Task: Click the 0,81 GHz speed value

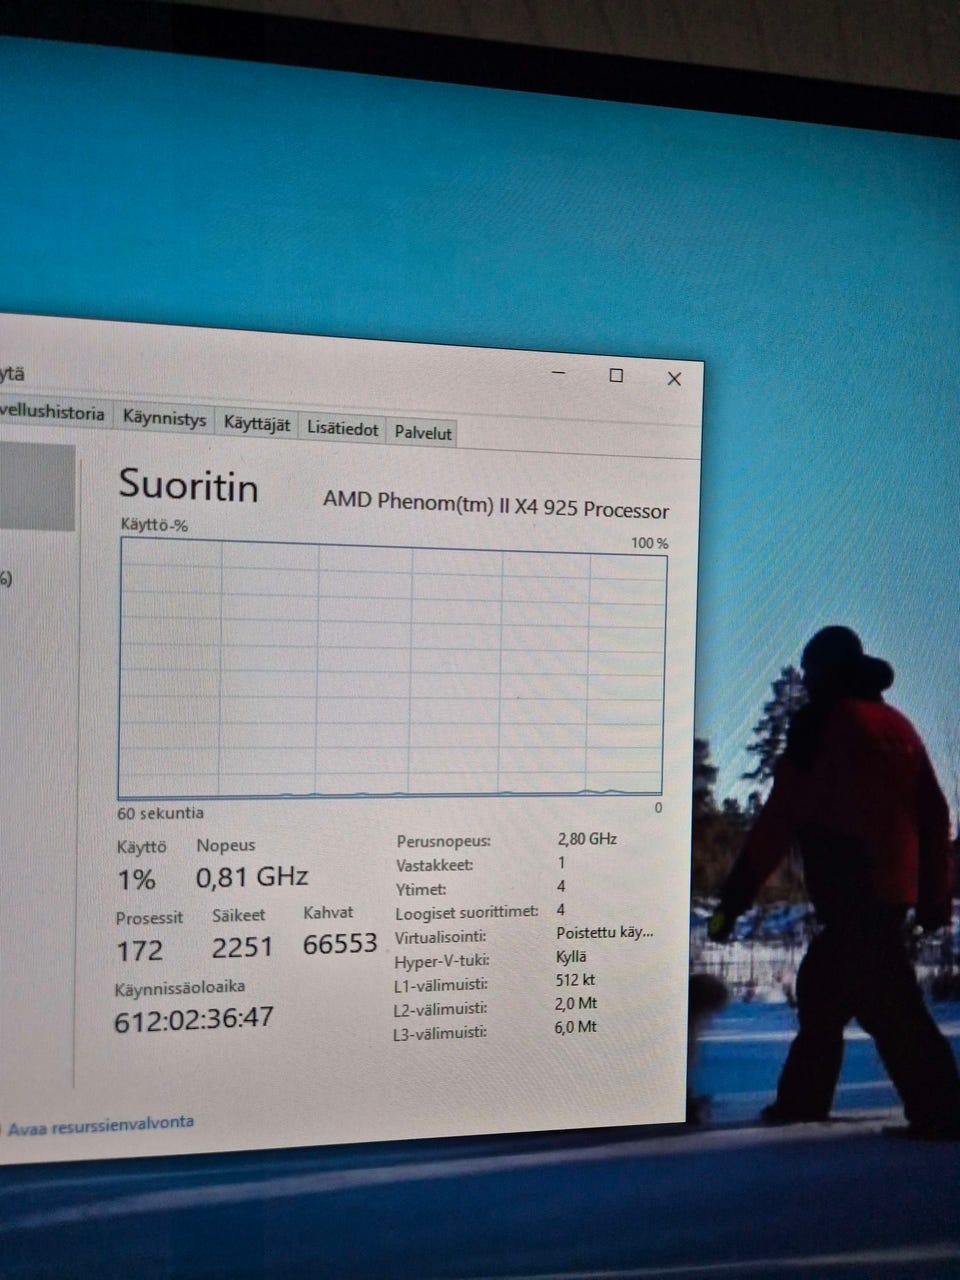Action: (252, 878)
